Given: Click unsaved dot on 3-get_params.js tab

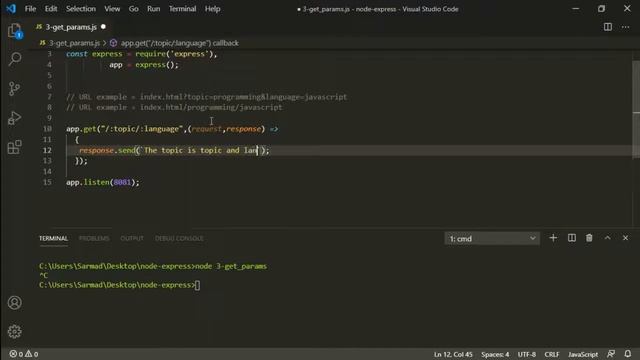Looking at the screenshot, I should pyautogui.click(x=103, y=27).
